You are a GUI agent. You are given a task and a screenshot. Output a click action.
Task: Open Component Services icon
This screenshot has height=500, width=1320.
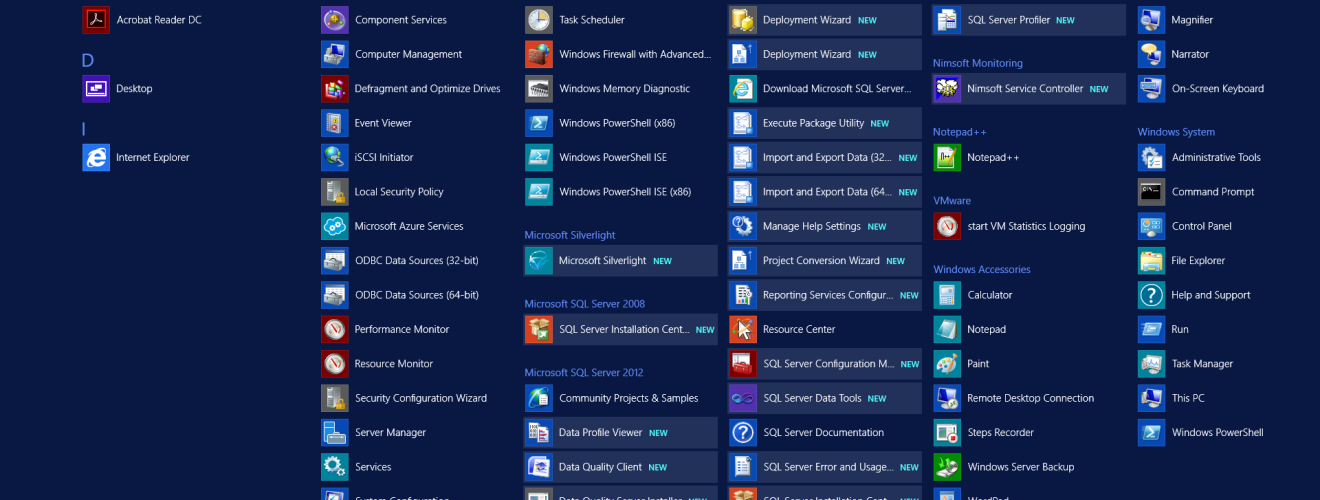[x=335, y=20]
